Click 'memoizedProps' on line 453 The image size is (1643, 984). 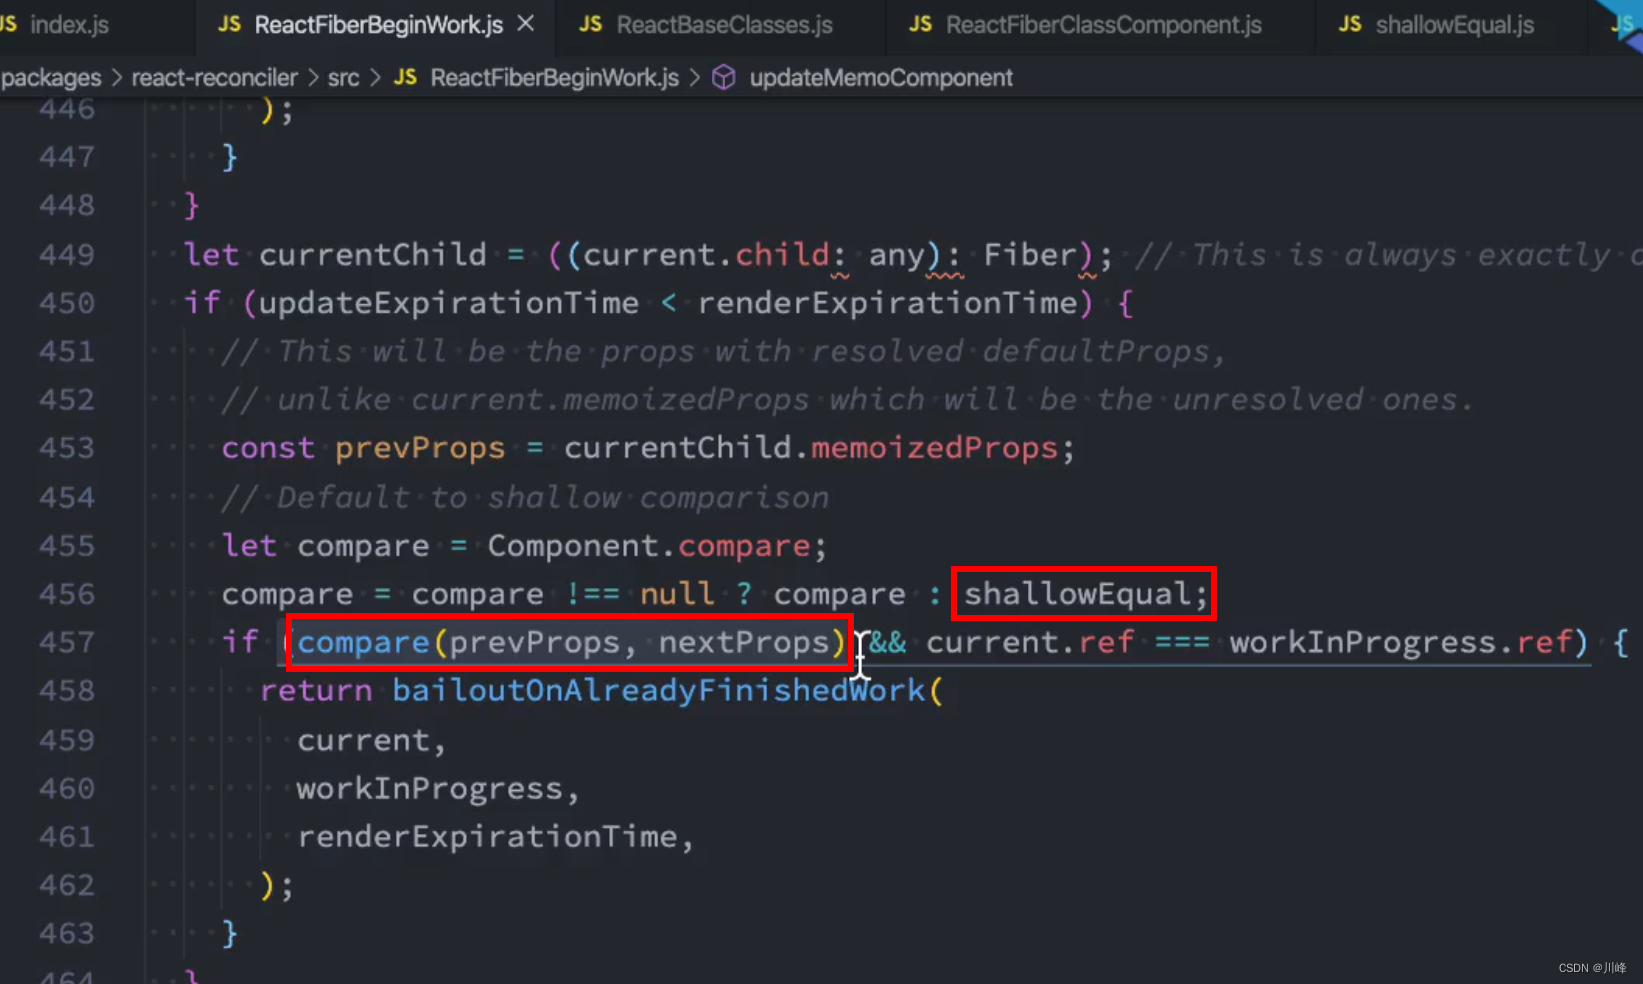[934, 448]
